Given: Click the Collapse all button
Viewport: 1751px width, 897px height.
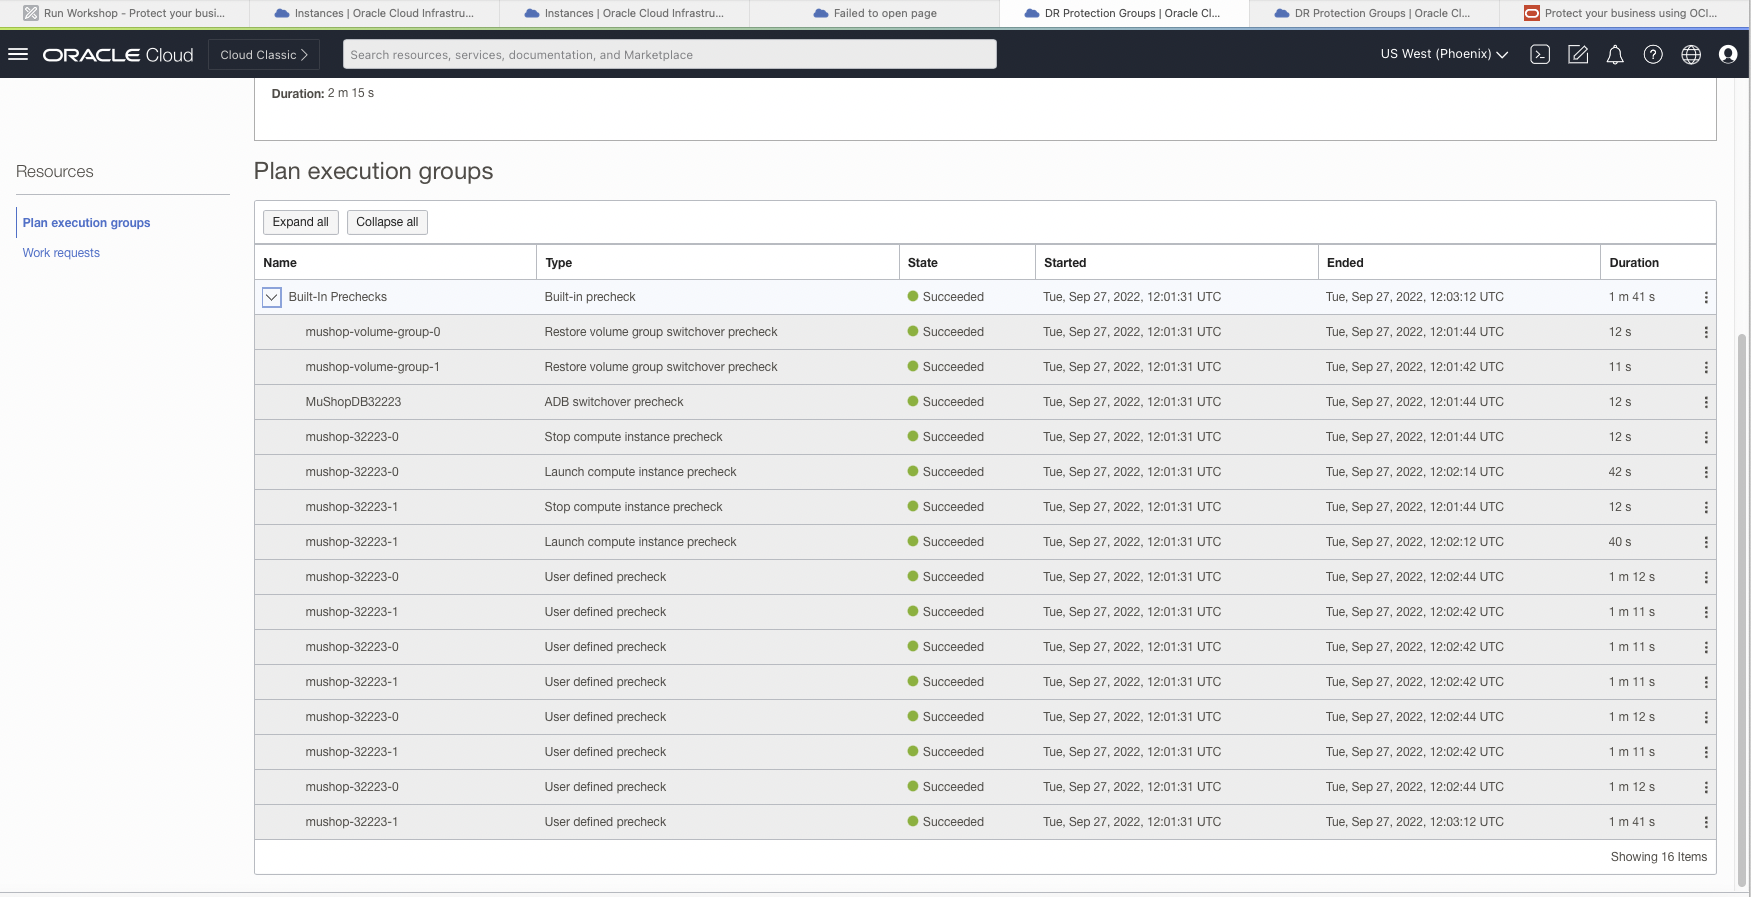Looking at the screenshot, I should click(387, 222).
